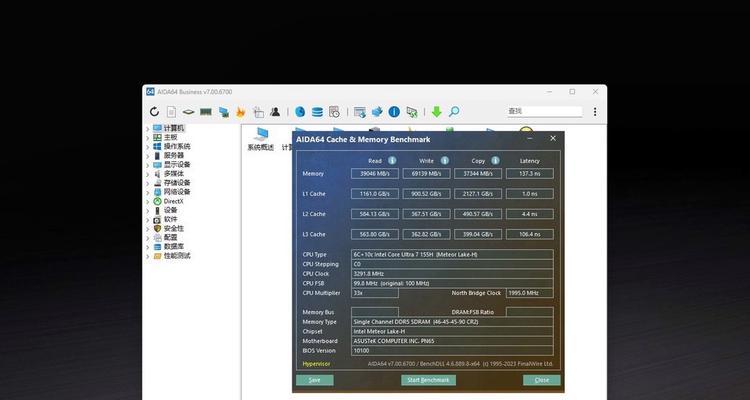Image resolution: width=750 pixels, height=400 pixels.
Task: Expand the 多媒体 tree node chevron
Action: (x=148, y=174)
